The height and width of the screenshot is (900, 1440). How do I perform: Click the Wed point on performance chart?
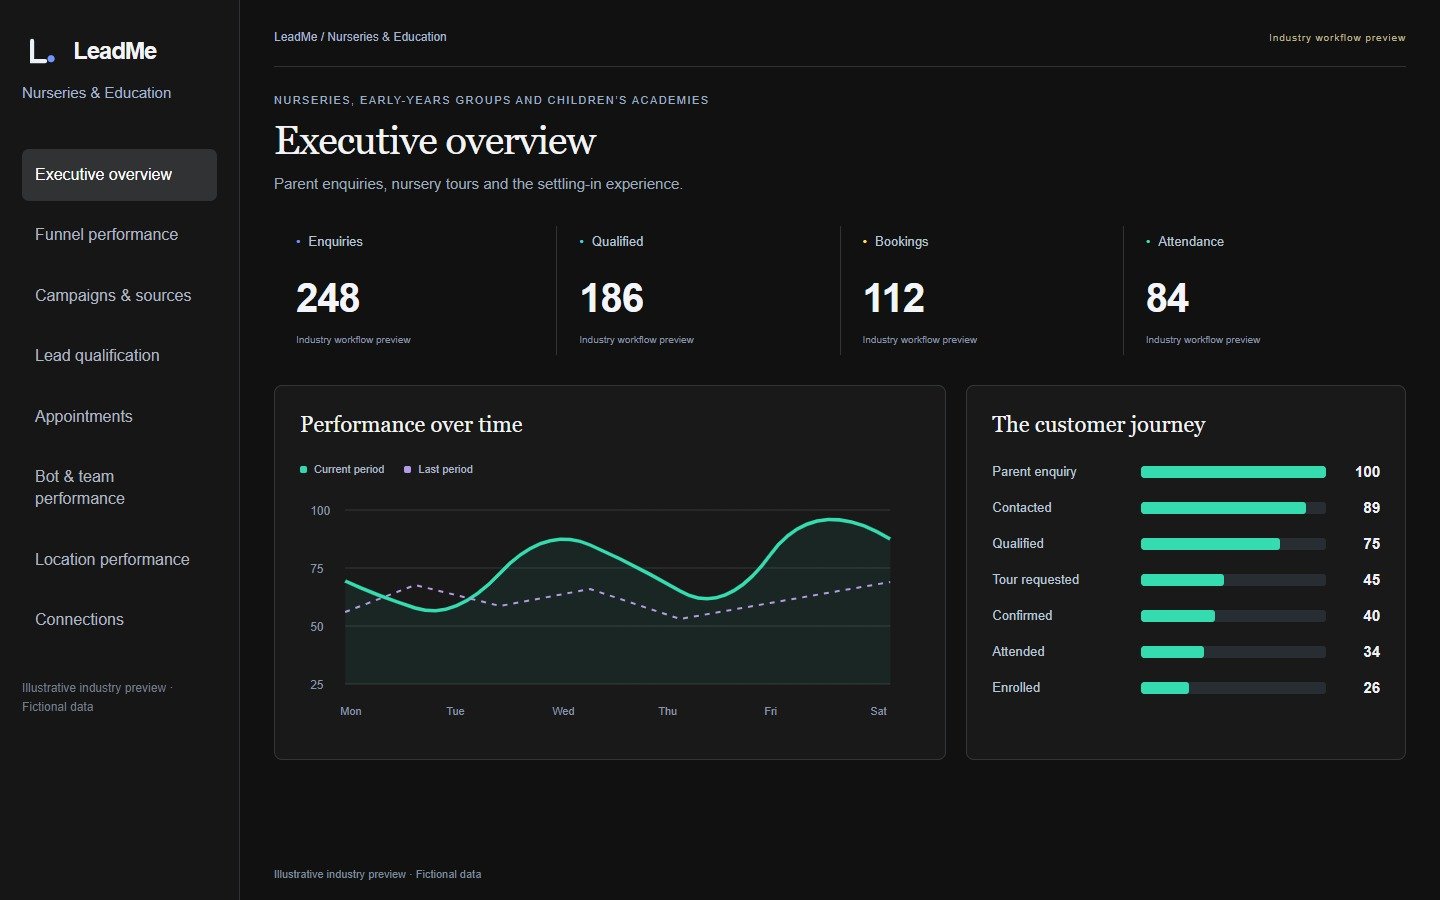coord(564,540)
